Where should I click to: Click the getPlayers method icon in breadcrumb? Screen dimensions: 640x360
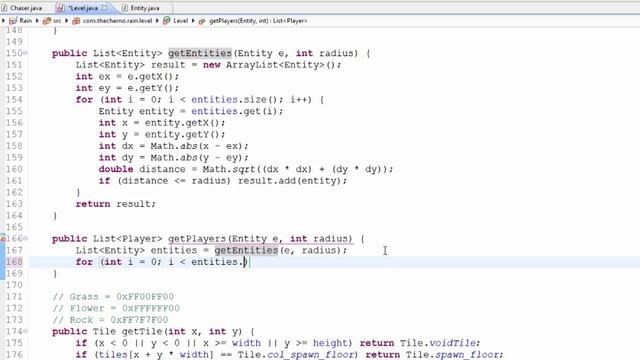(x=202, y=21)
